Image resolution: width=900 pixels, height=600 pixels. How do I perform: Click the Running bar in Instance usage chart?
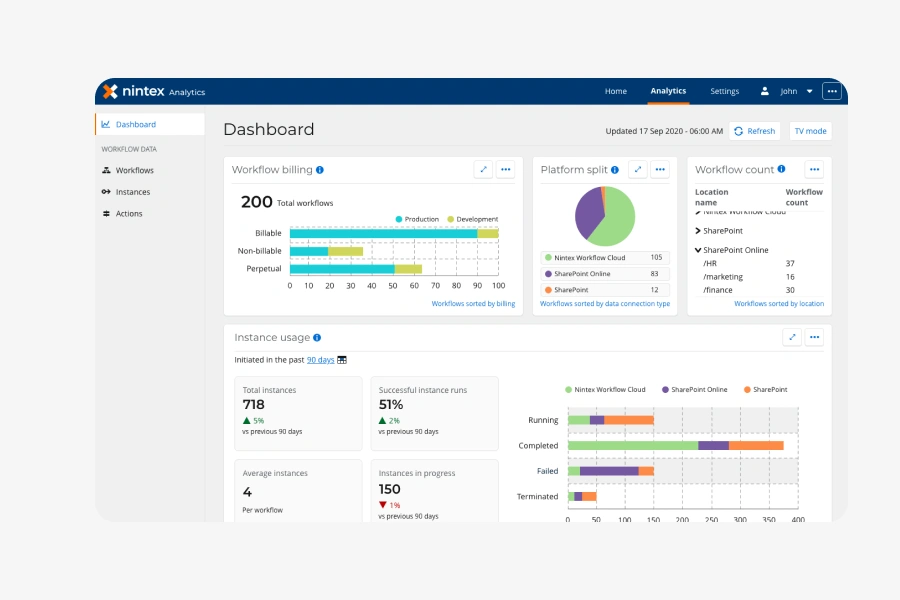tap(611, 420)
